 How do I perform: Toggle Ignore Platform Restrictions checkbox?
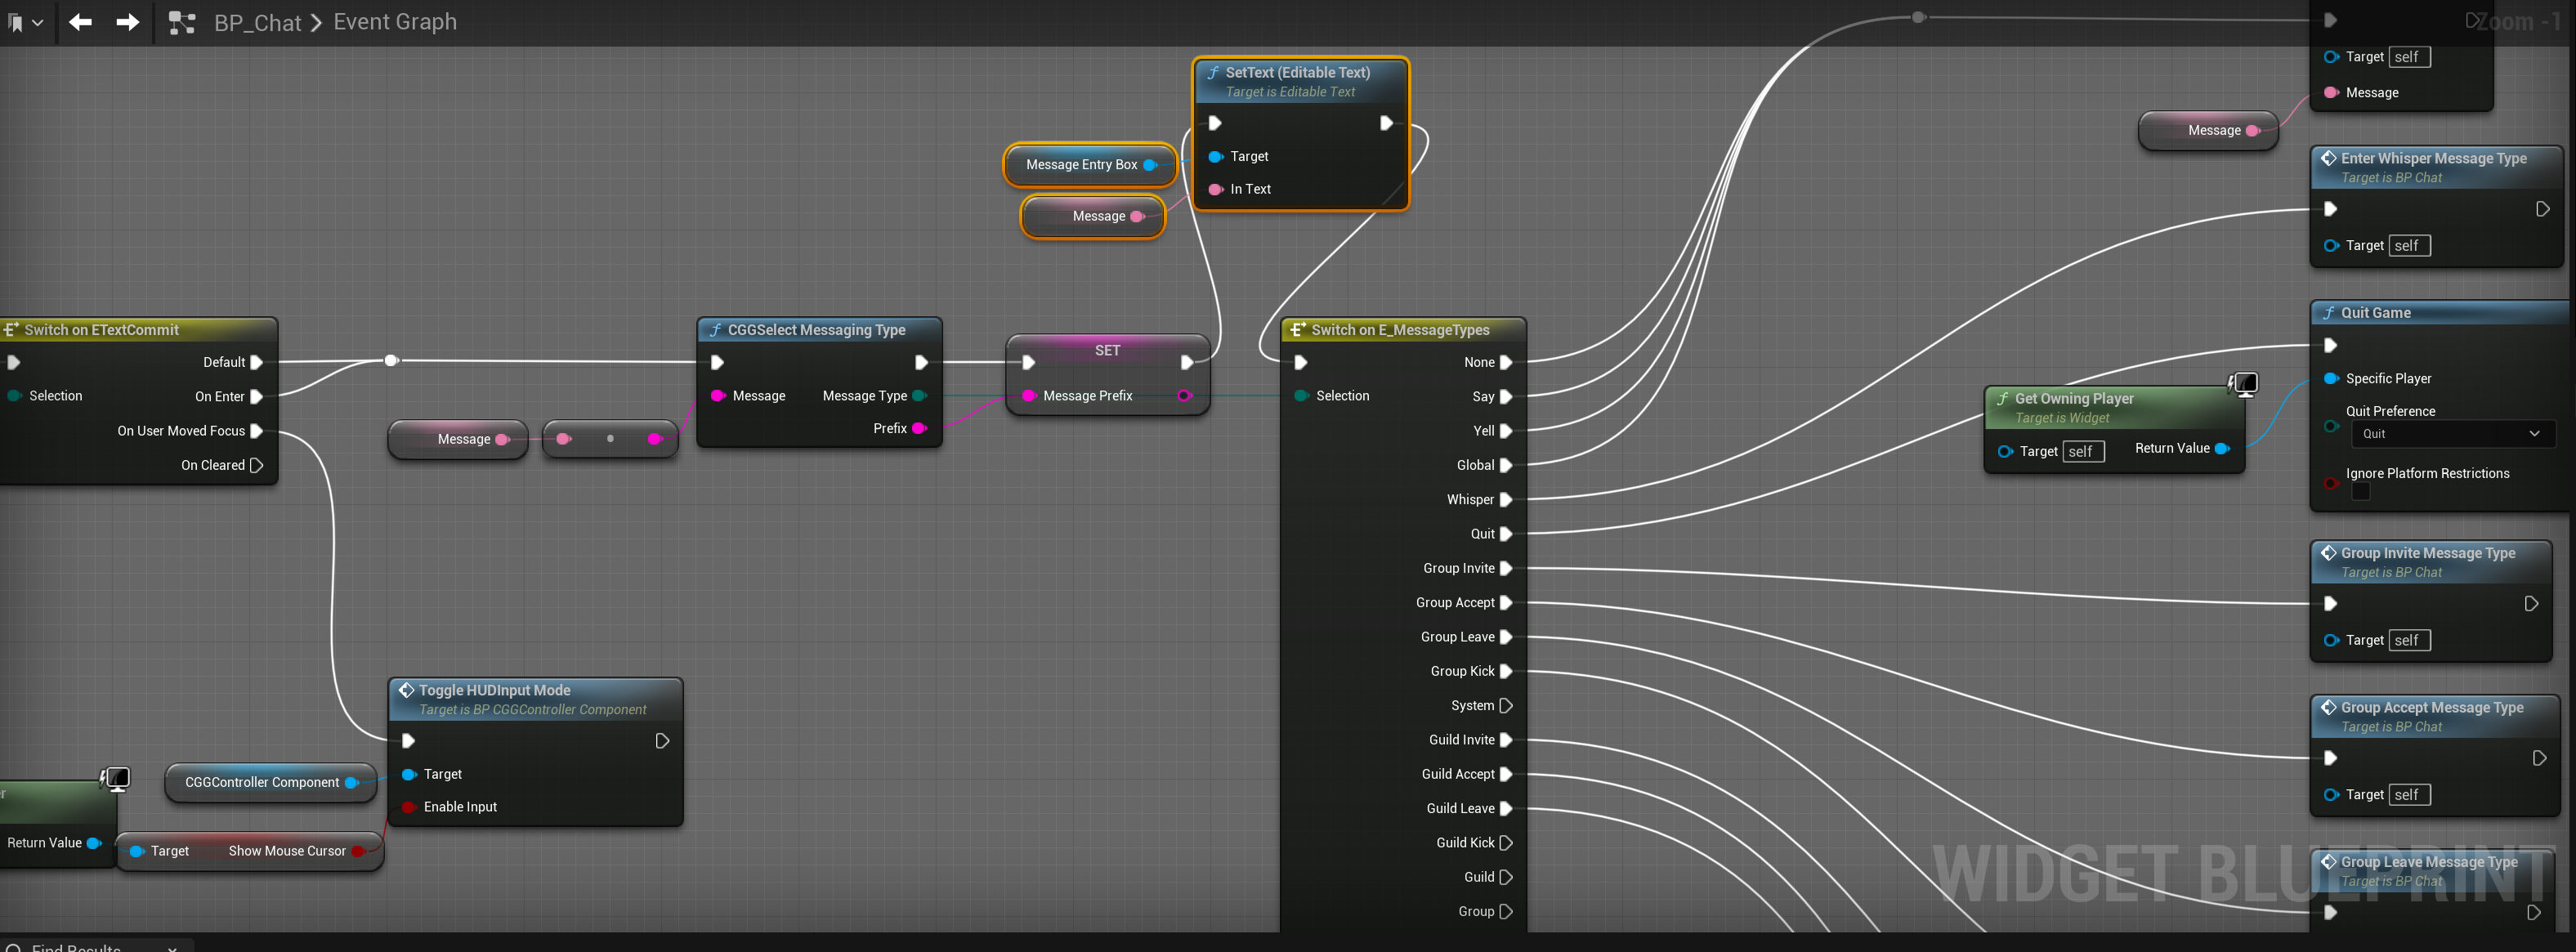click(x=2361, y=492)
